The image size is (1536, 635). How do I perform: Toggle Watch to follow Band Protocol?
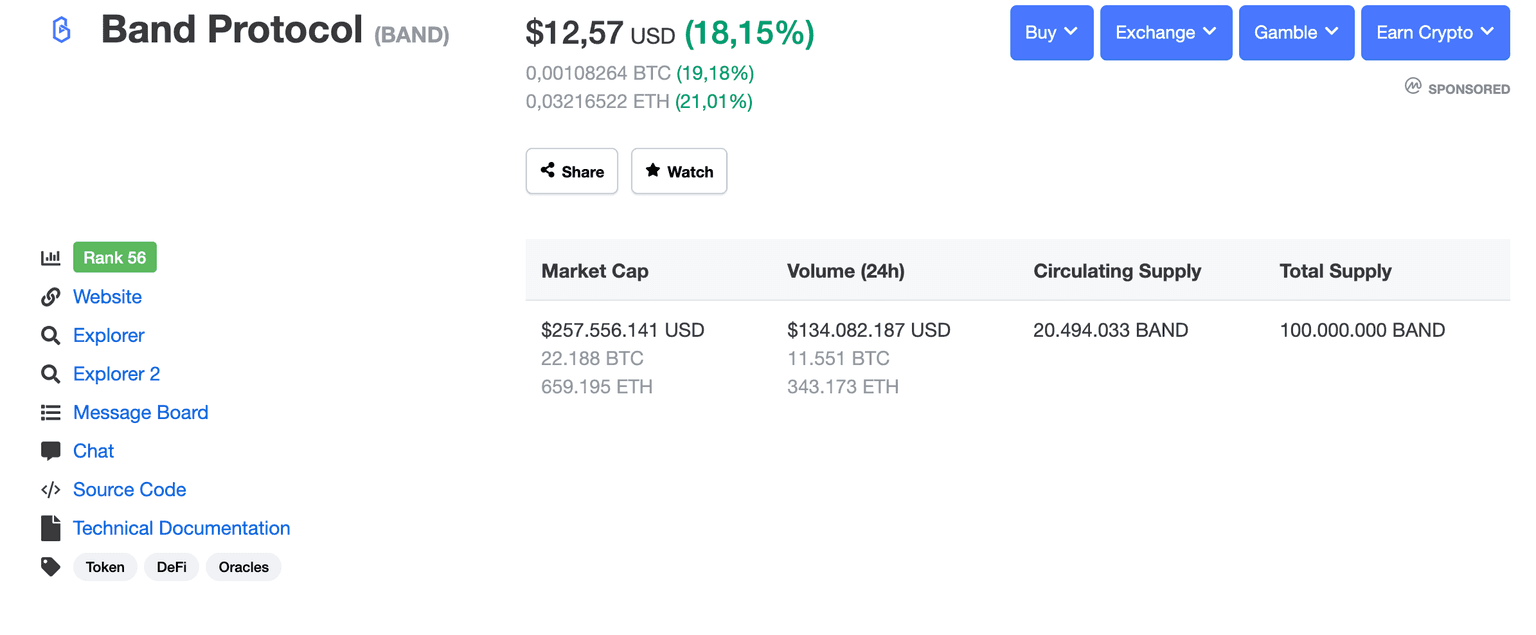(x=679, y=171)
